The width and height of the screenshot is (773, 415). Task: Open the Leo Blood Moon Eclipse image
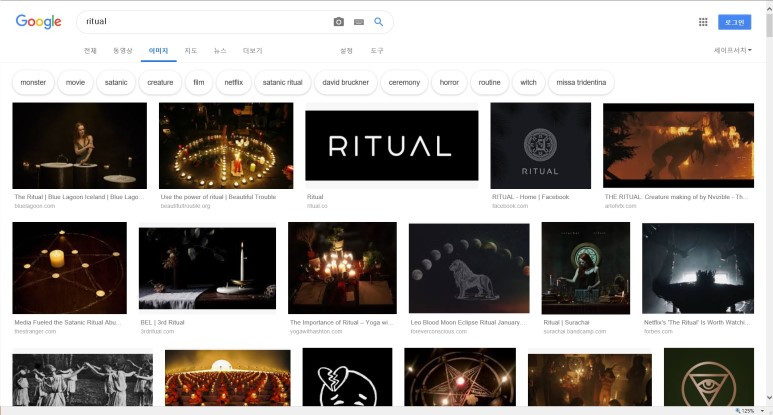(469, 268)
